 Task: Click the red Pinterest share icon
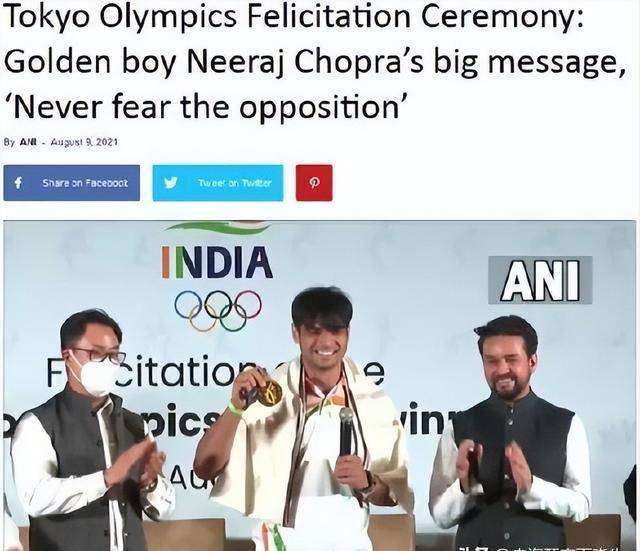314,183
